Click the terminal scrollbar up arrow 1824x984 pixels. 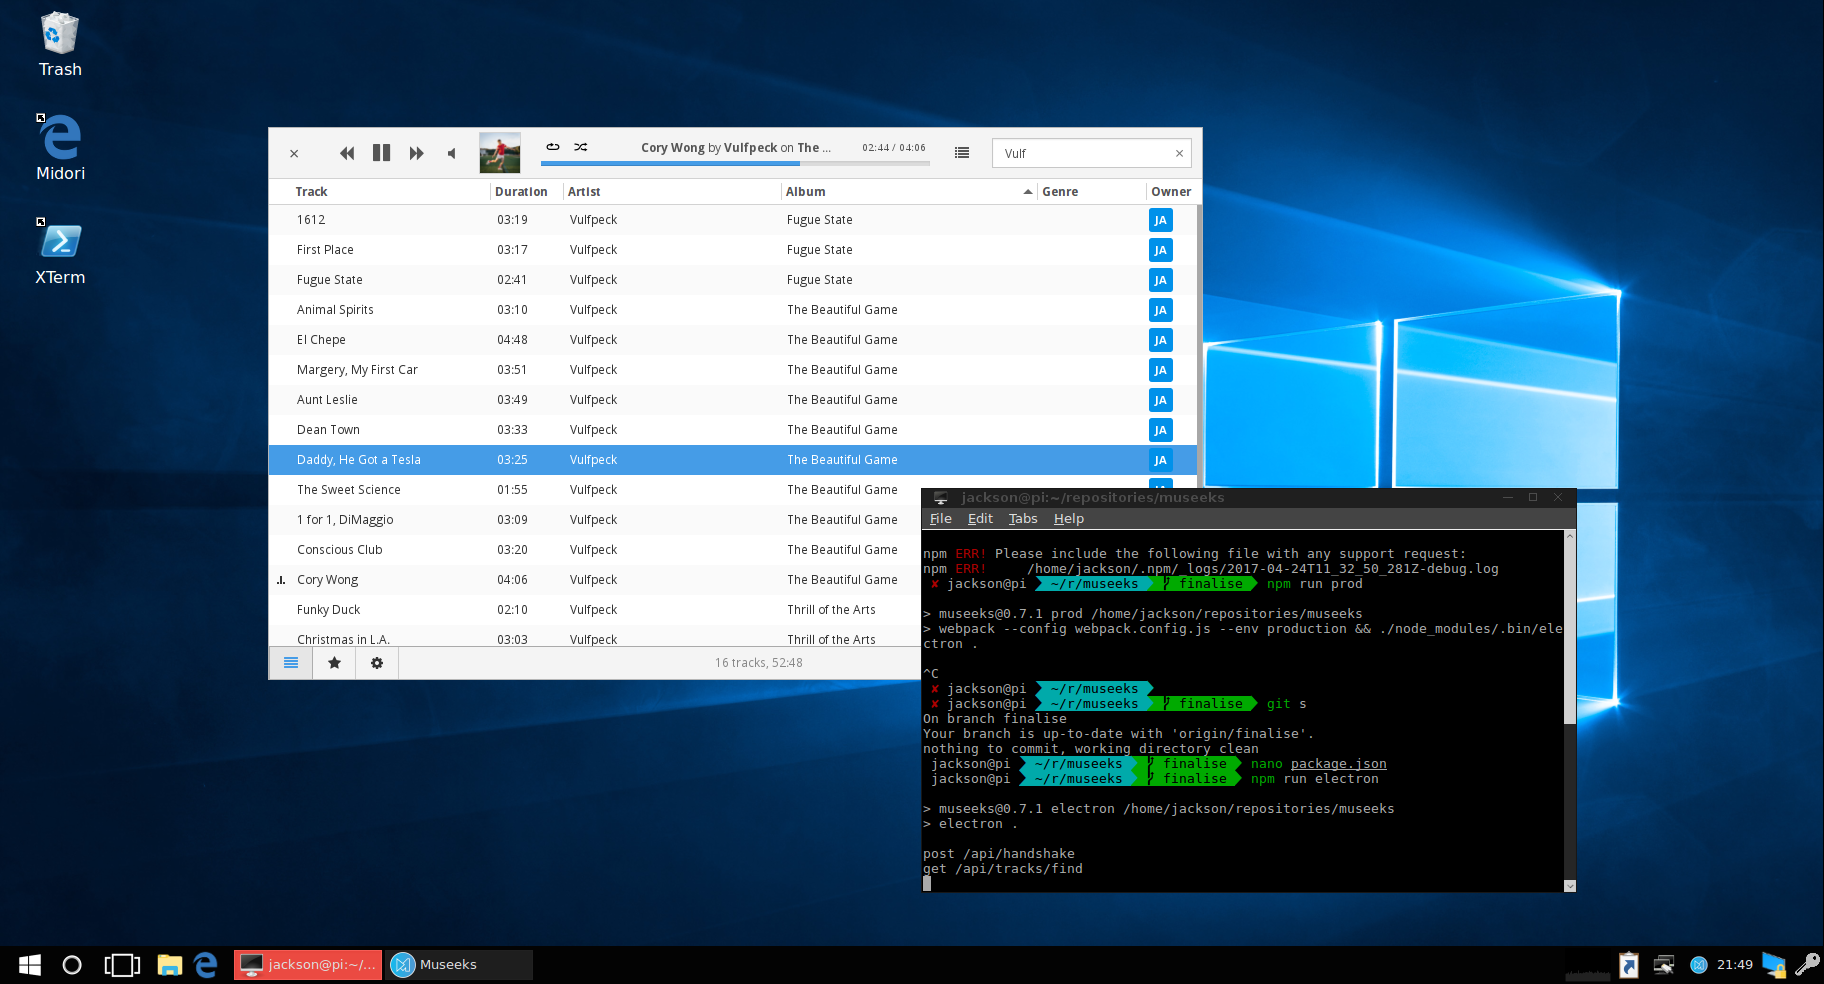pos(1570,537)
